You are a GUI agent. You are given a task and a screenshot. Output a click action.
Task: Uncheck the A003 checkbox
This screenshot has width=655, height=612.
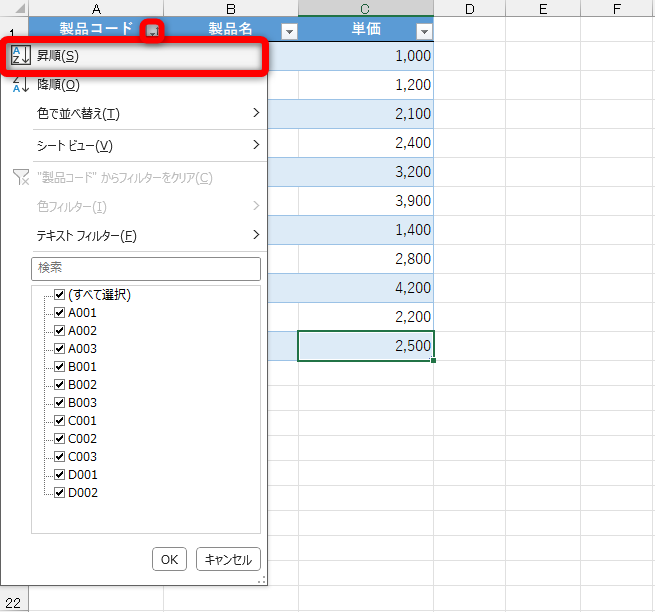click(x=59, y=348)
